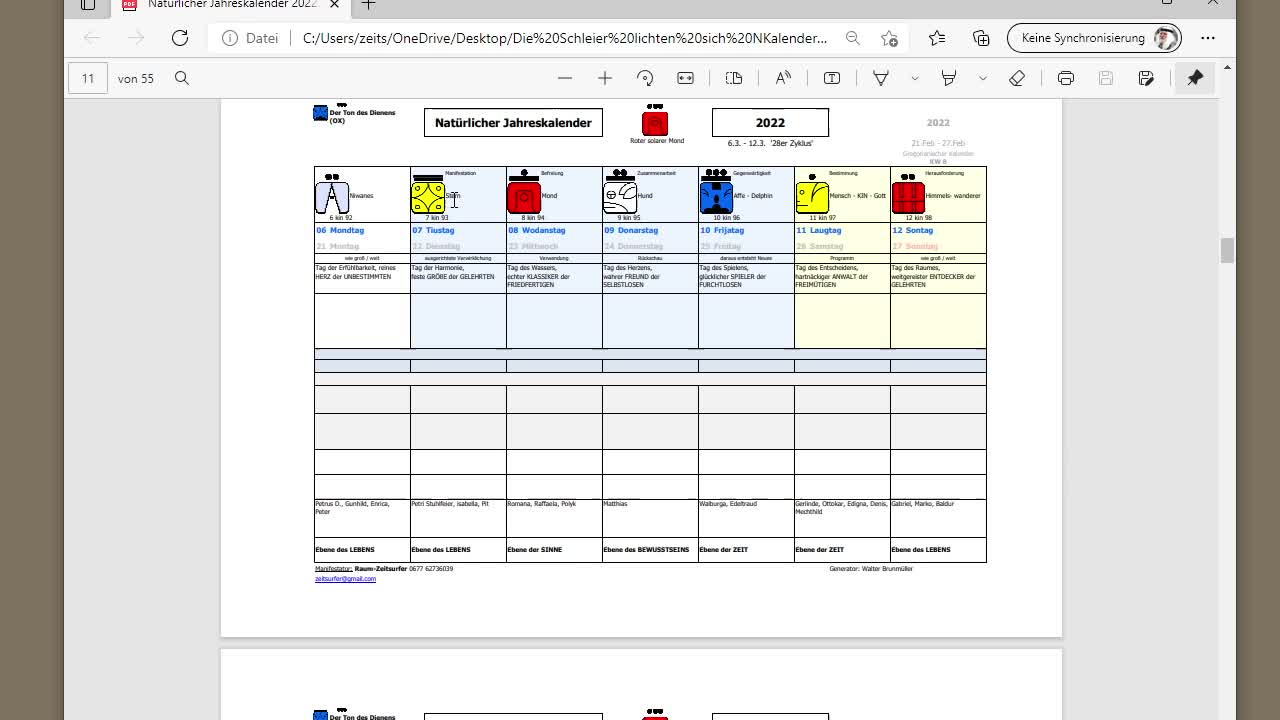1280x720 pixels.
Task: Open tab actions menu icon
Action: point(88,5)
